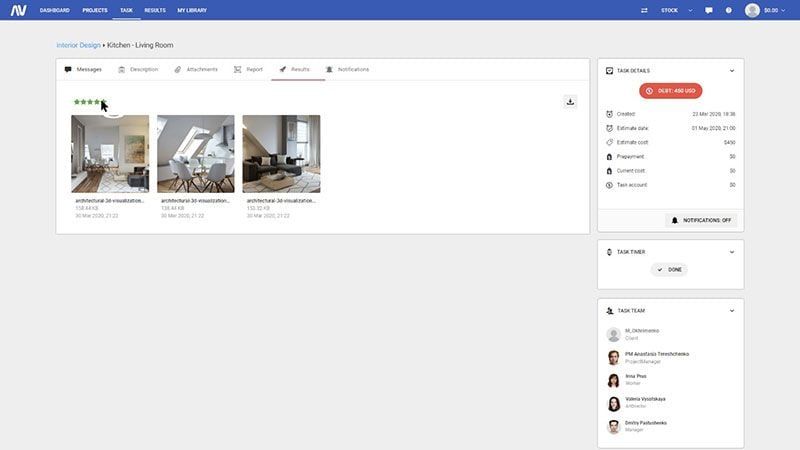Switch to the Attachments tab
800x450 pixels.
196,69
